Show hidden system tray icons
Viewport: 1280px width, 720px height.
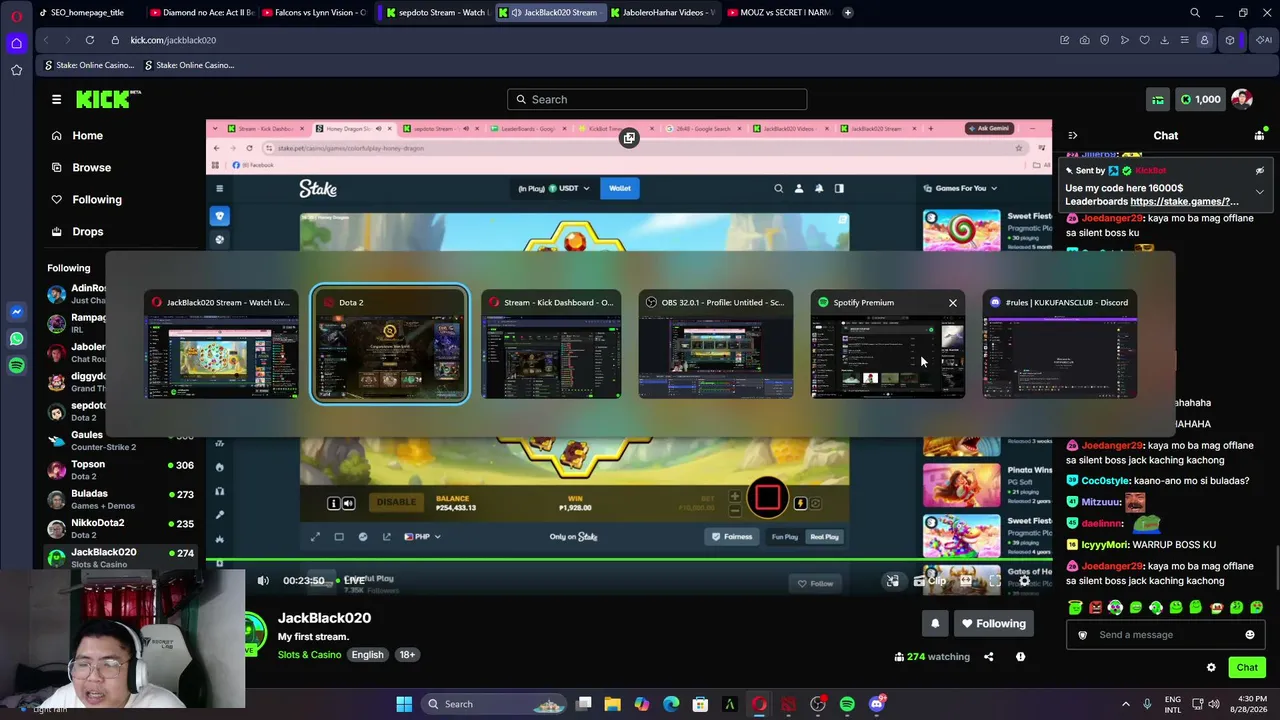click(1125, 704)
